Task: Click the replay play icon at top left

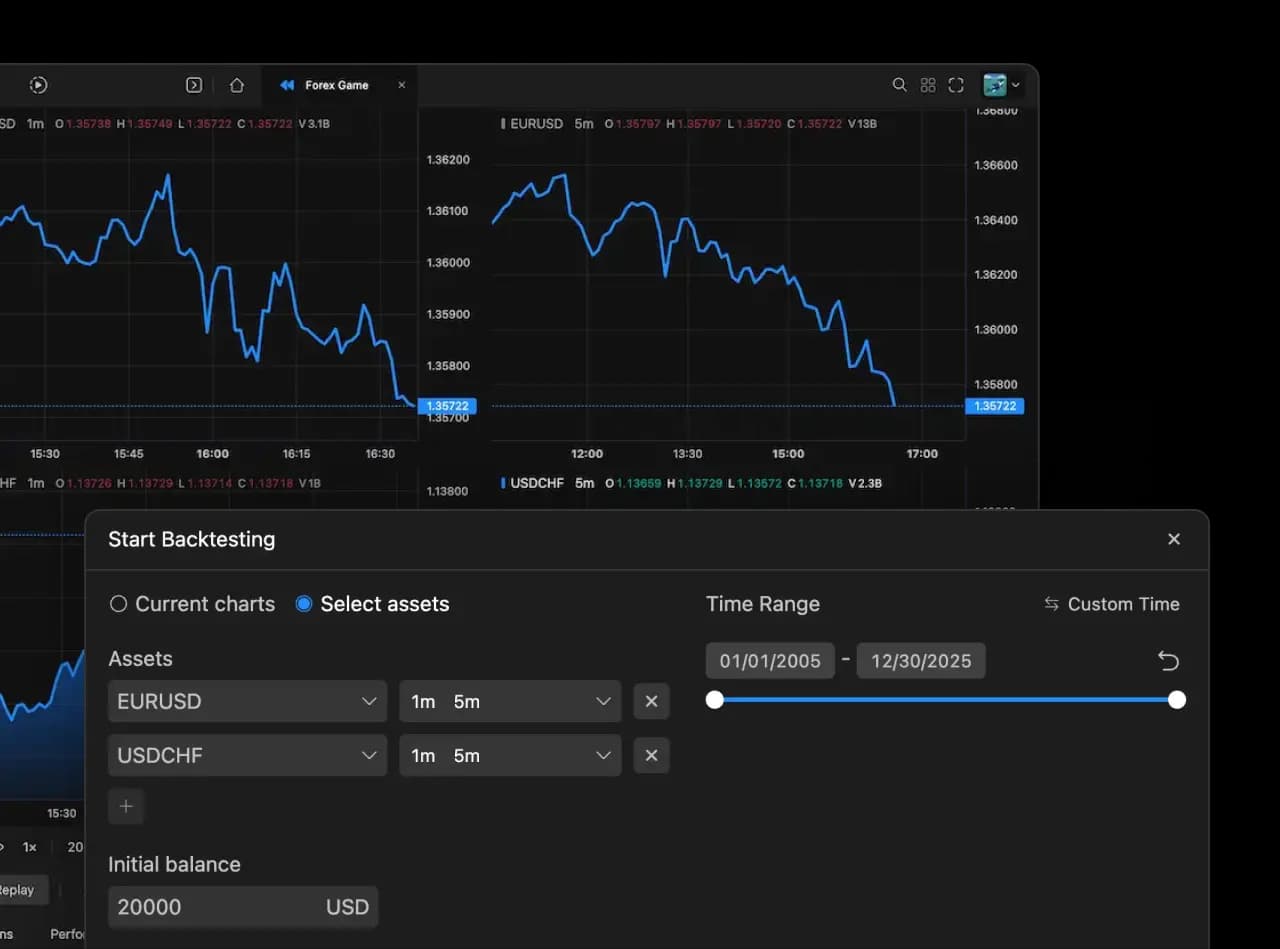Action: pyautogui.click(x=38, y=85)
